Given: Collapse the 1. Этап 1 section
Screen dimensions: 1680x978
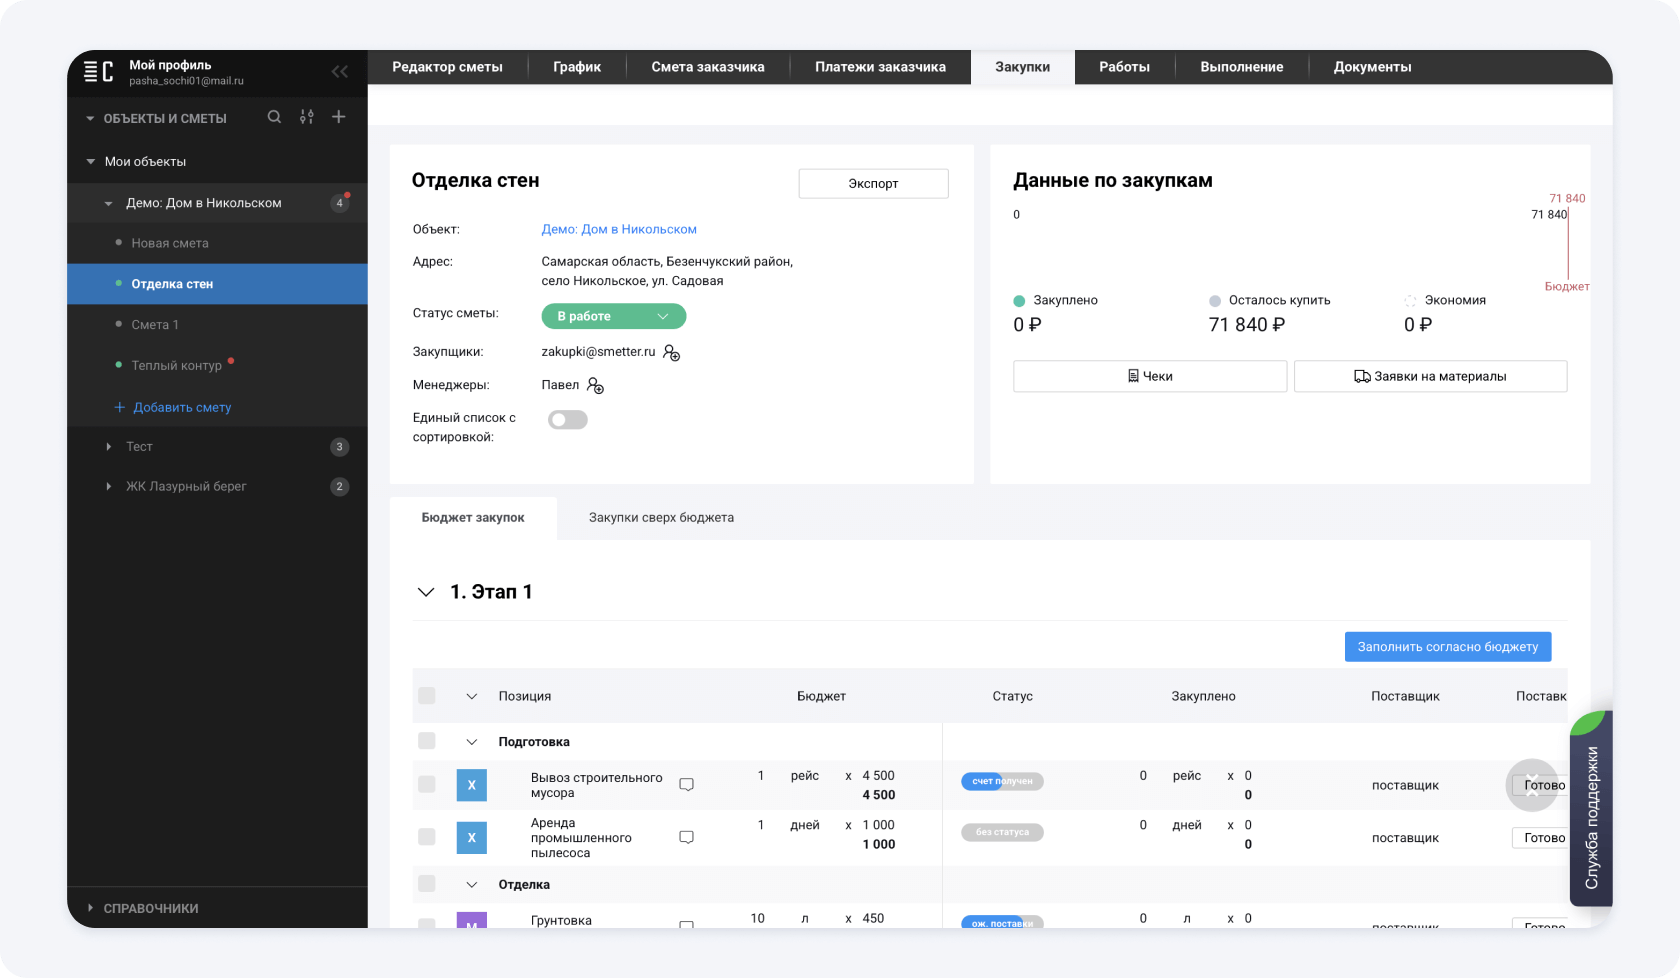Looking at the screenshot, I should 426,592.
